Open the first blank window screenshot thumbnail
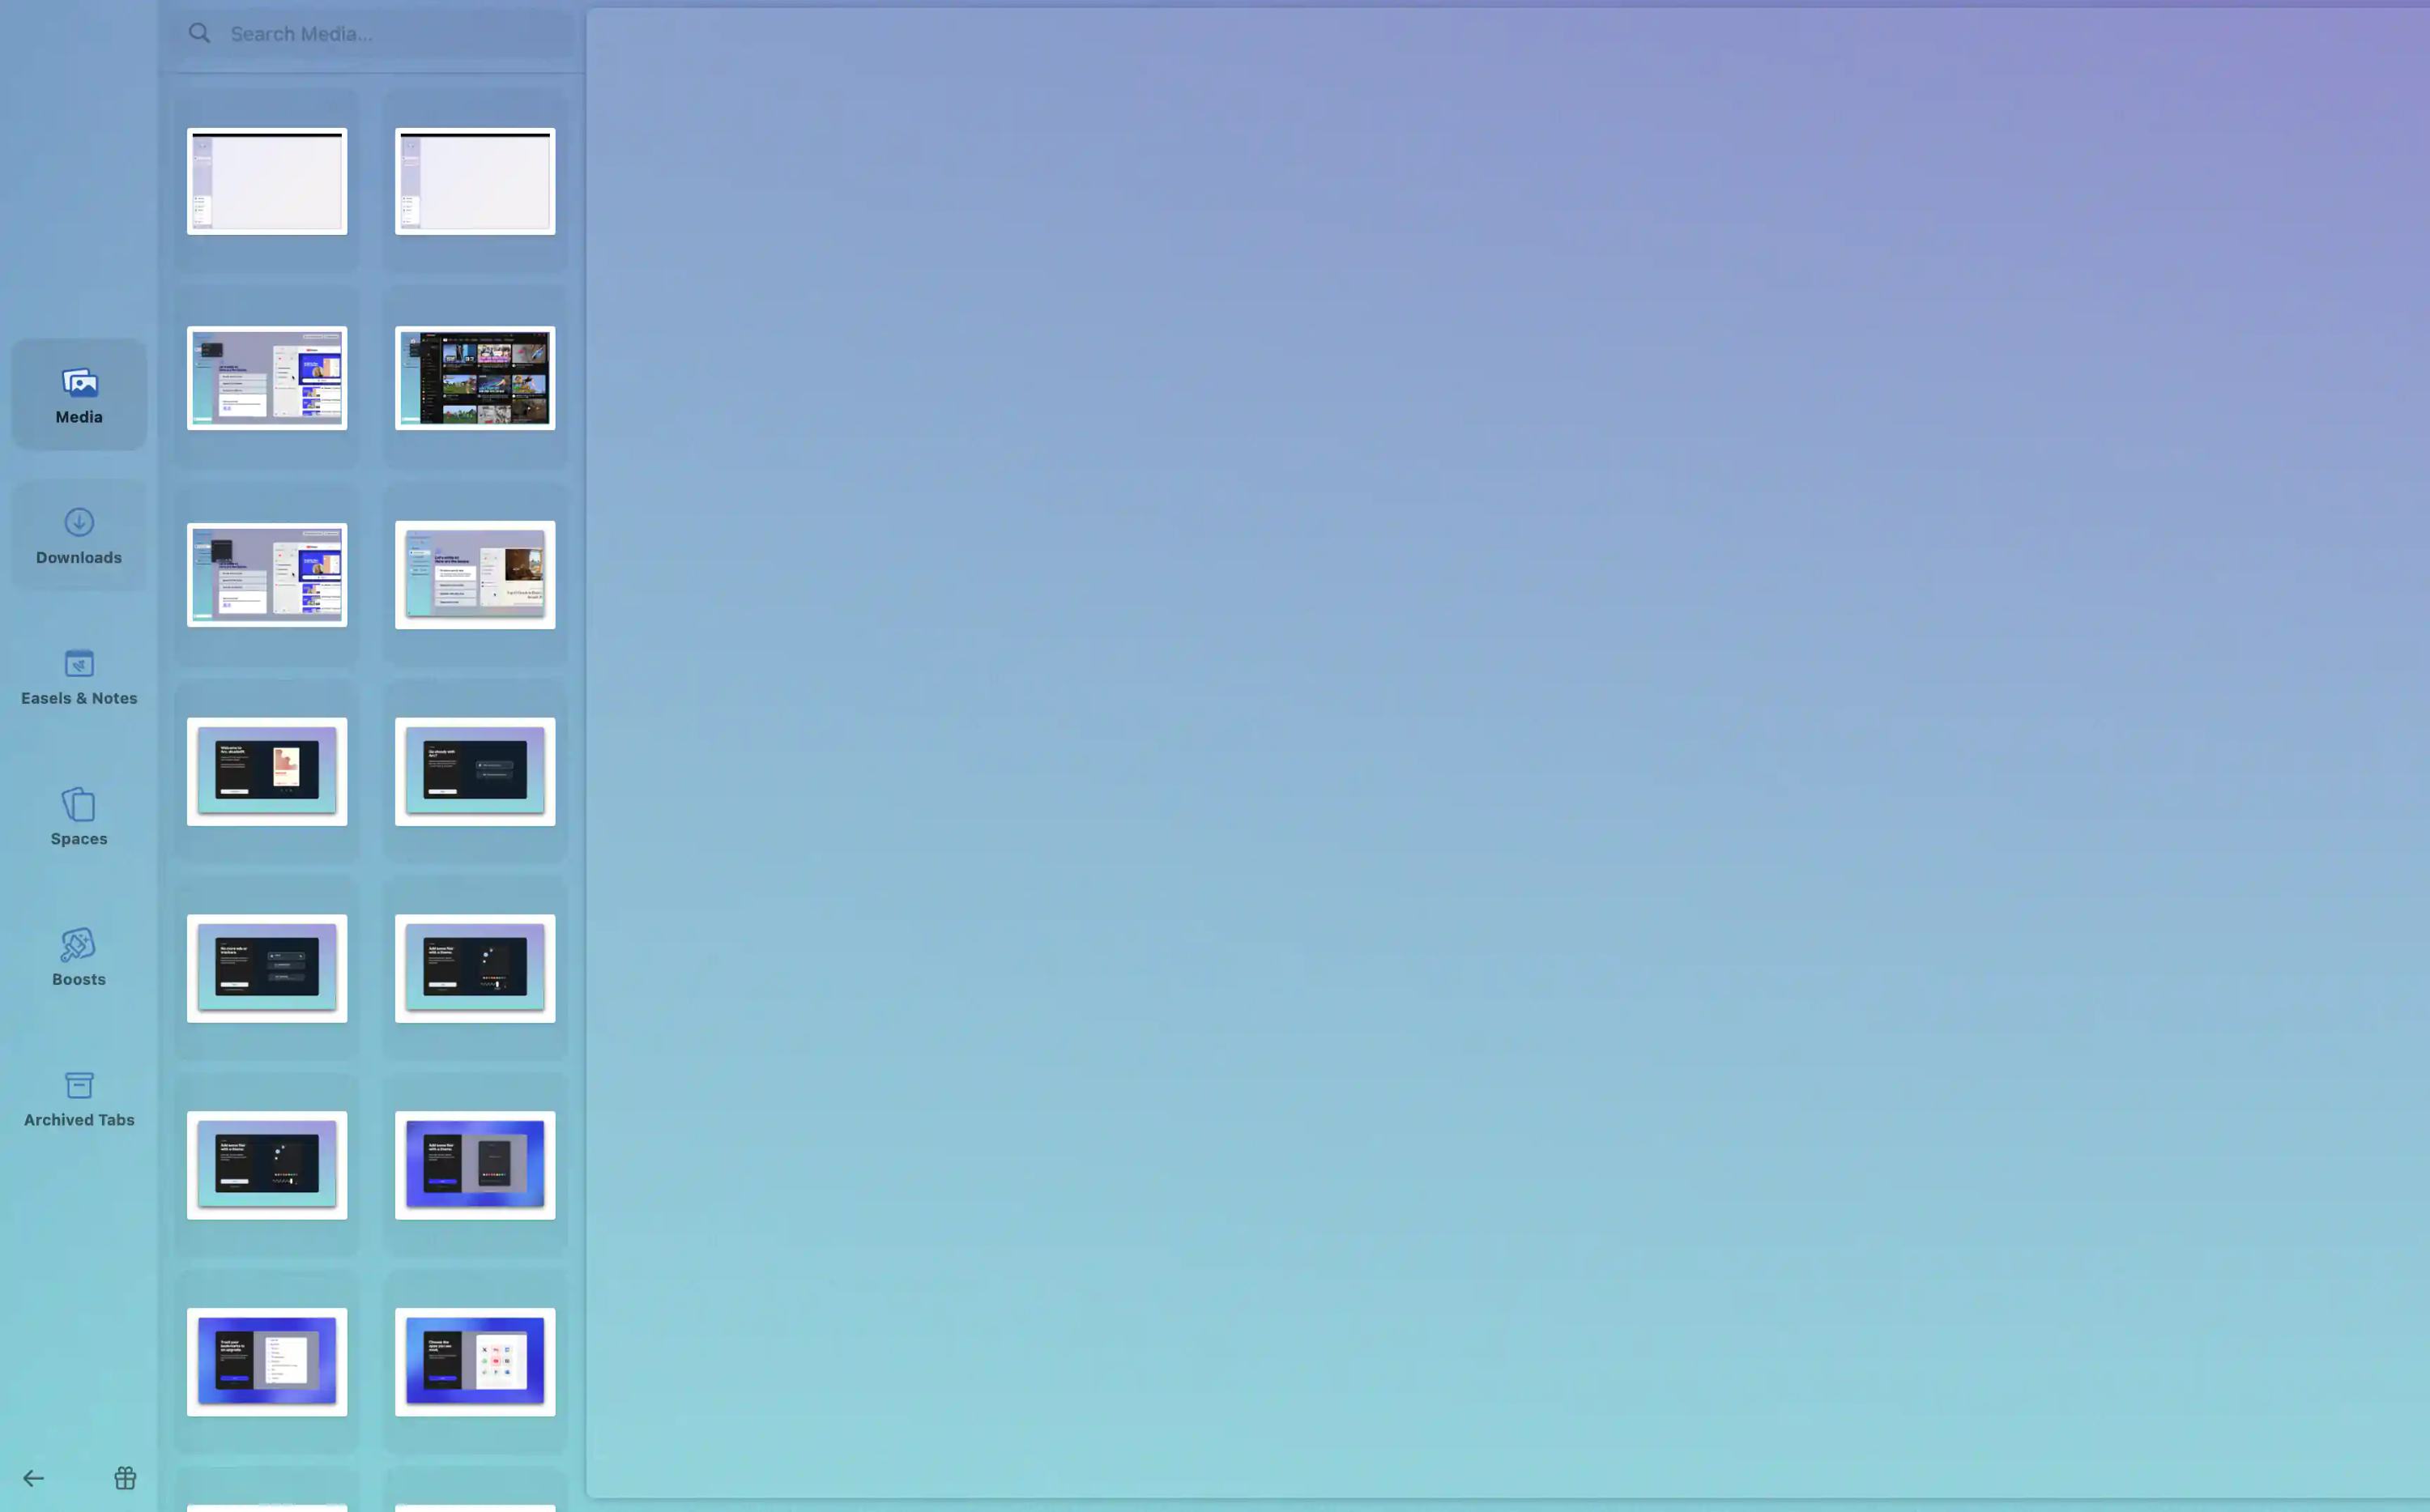This screenshot has height=1512, width=2430. click(267, 182)
